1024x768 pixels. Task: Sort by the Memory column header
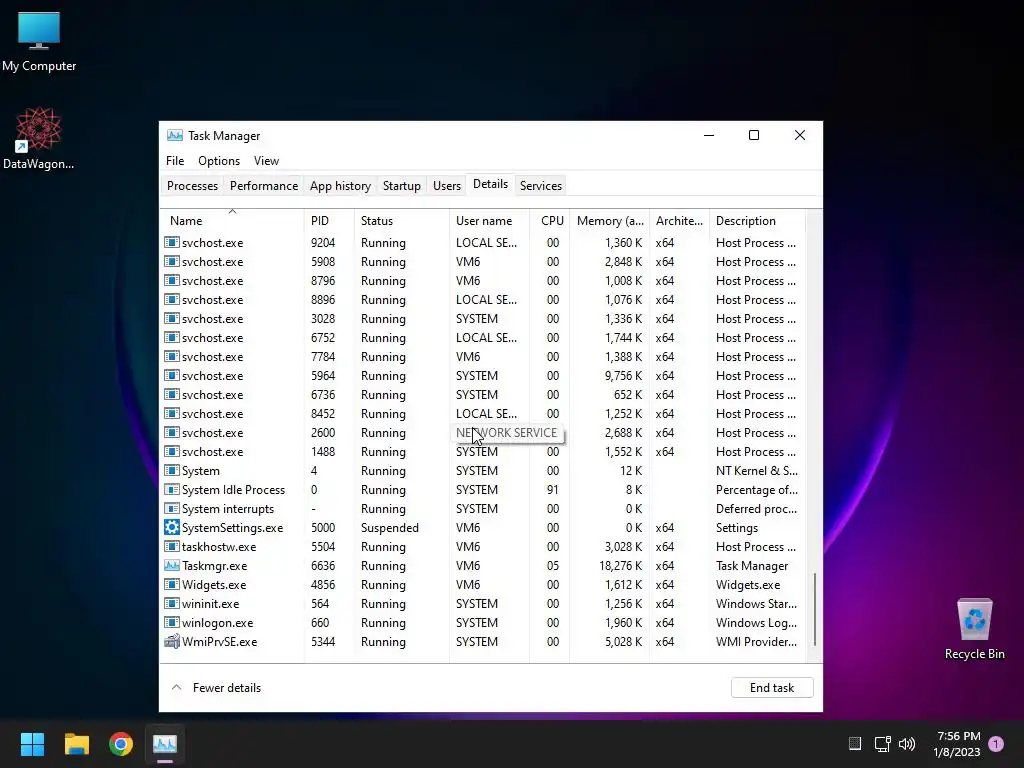(609, 221)
